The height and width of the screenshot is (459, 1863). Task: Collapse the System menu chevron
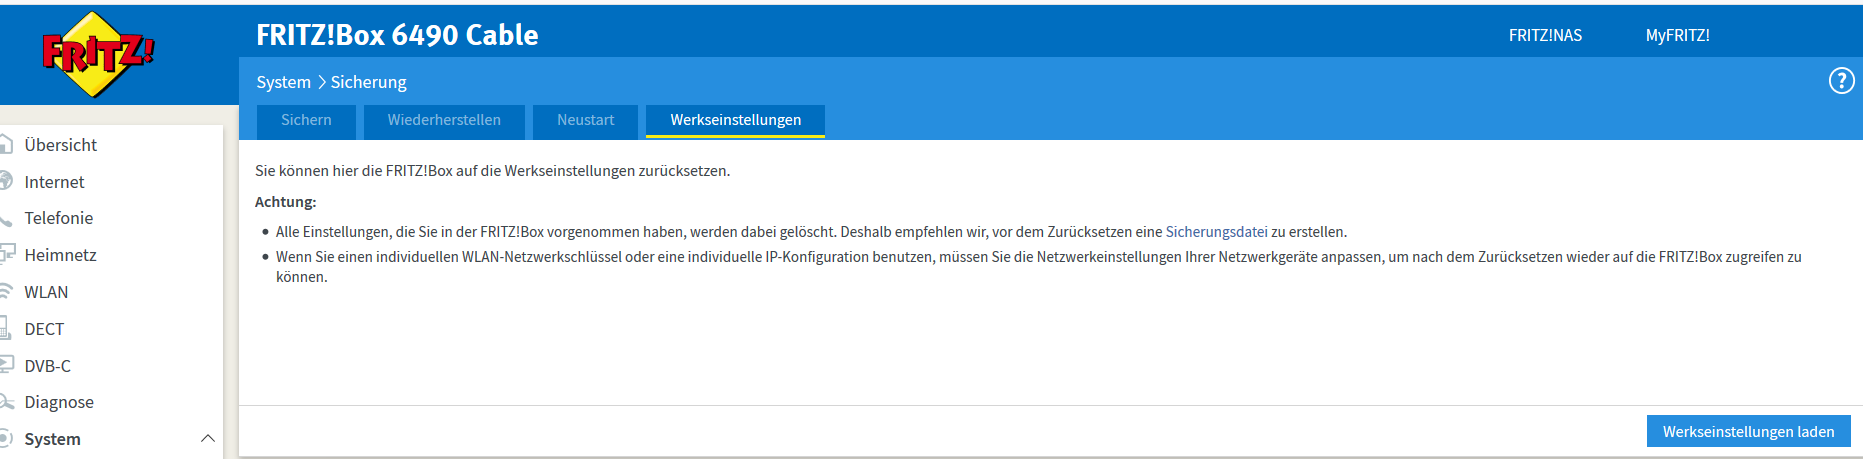click(207, 438)
